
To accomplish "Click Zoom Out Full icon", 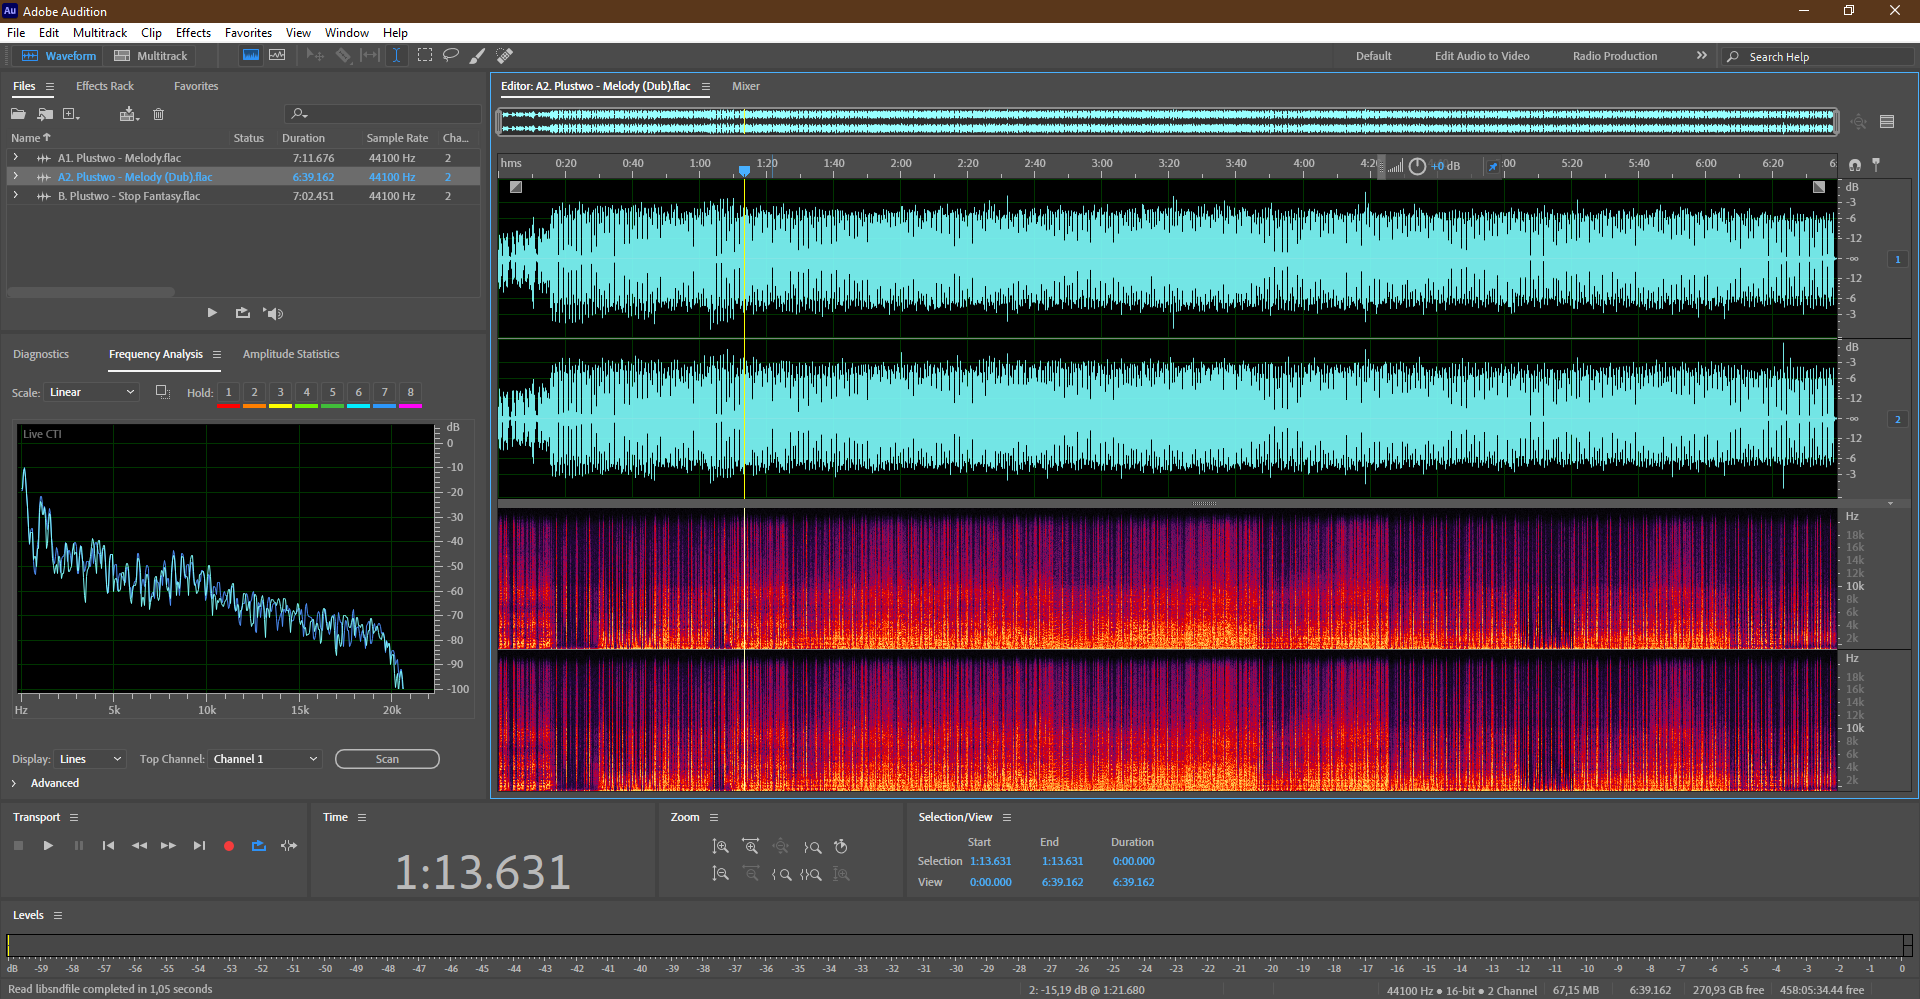I will [x=781, y=847].
